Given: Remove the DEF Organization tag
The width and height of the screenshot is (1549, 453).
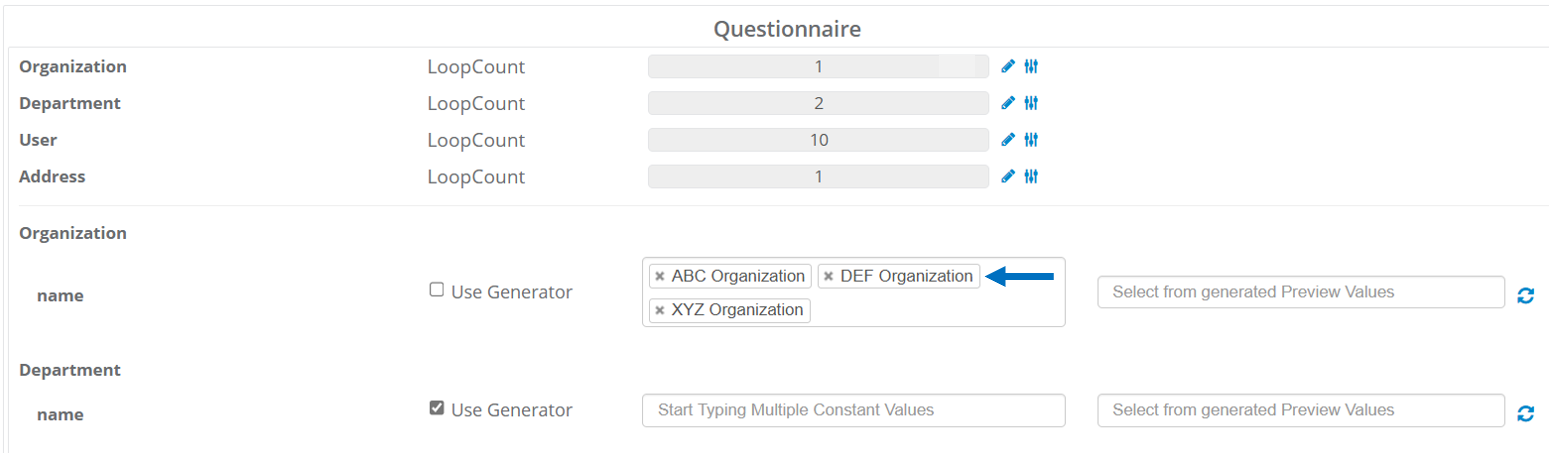Looking at the screenshot, I should [x=828, y=276].
